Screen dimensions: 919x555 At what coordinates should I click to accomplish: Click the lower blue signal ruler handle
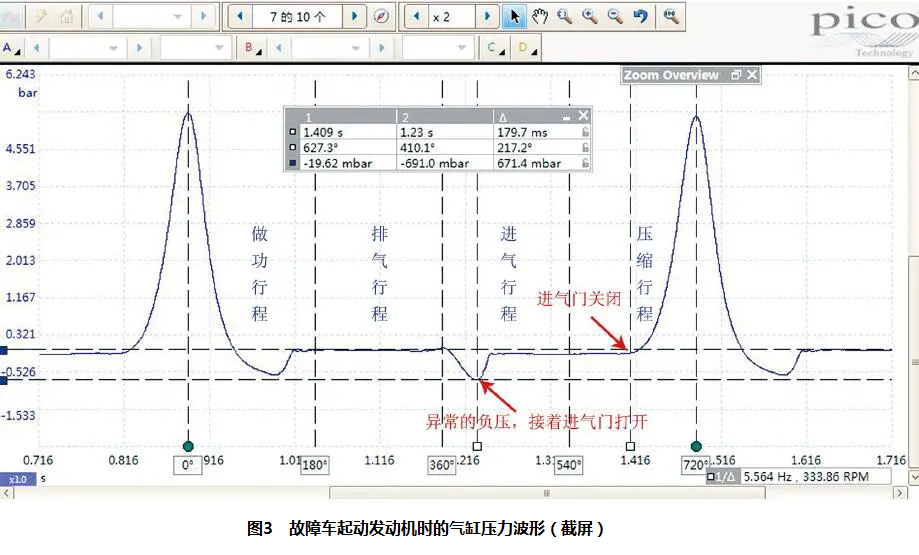click(x=4, y=380)
